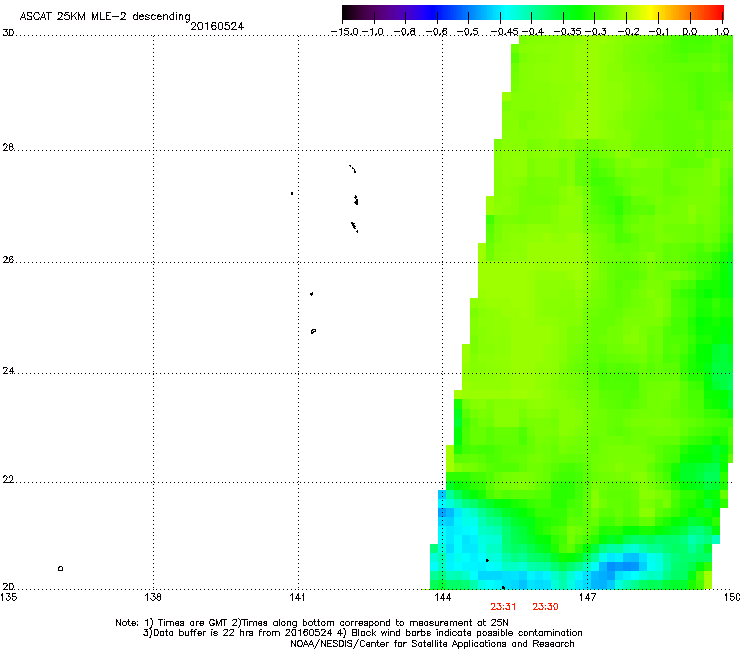Select the latitude axis label 28

(x=8, y=147)
